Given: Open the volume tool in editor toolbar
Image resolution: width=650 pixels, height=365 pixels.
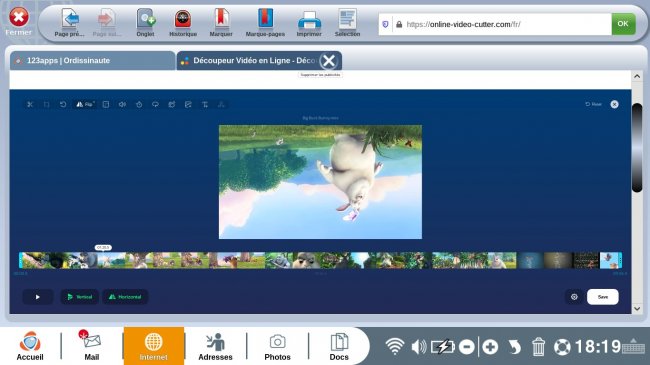Looking at the screenshot, I should coord(122,105).
